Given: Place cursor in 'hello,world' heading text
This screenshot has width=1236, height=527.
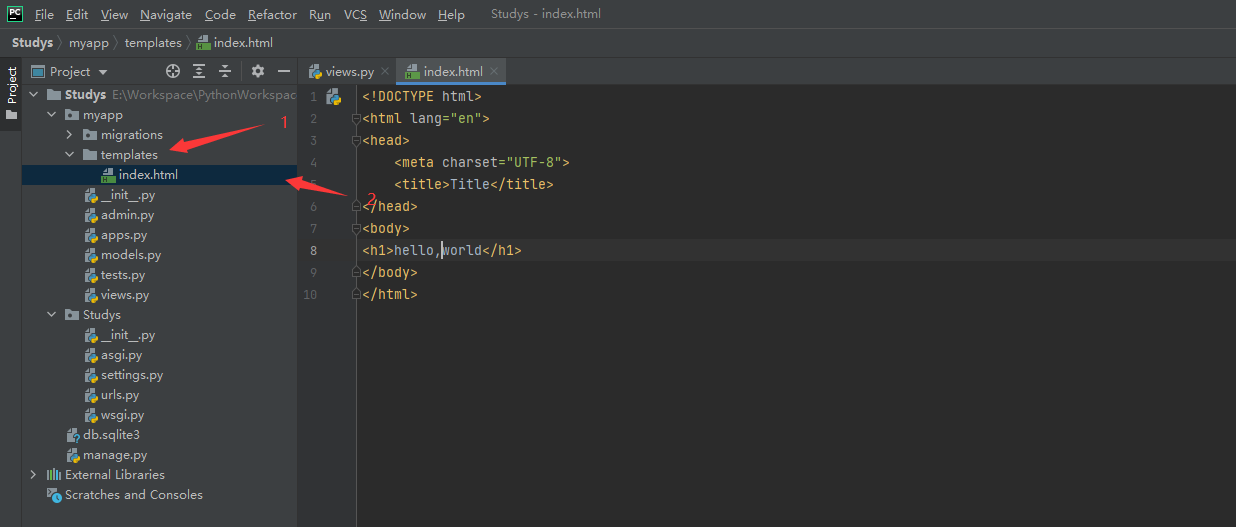Looking at the screenshot, I should 438,251.
